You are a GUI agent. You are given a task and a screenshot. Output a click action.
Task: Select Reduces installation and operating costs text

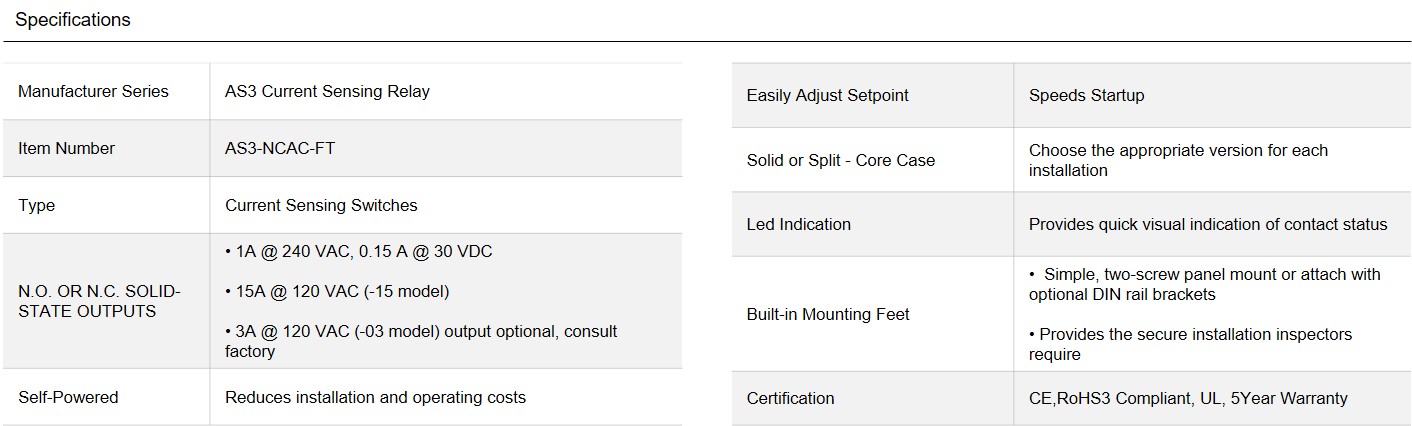tap(375, 397)
